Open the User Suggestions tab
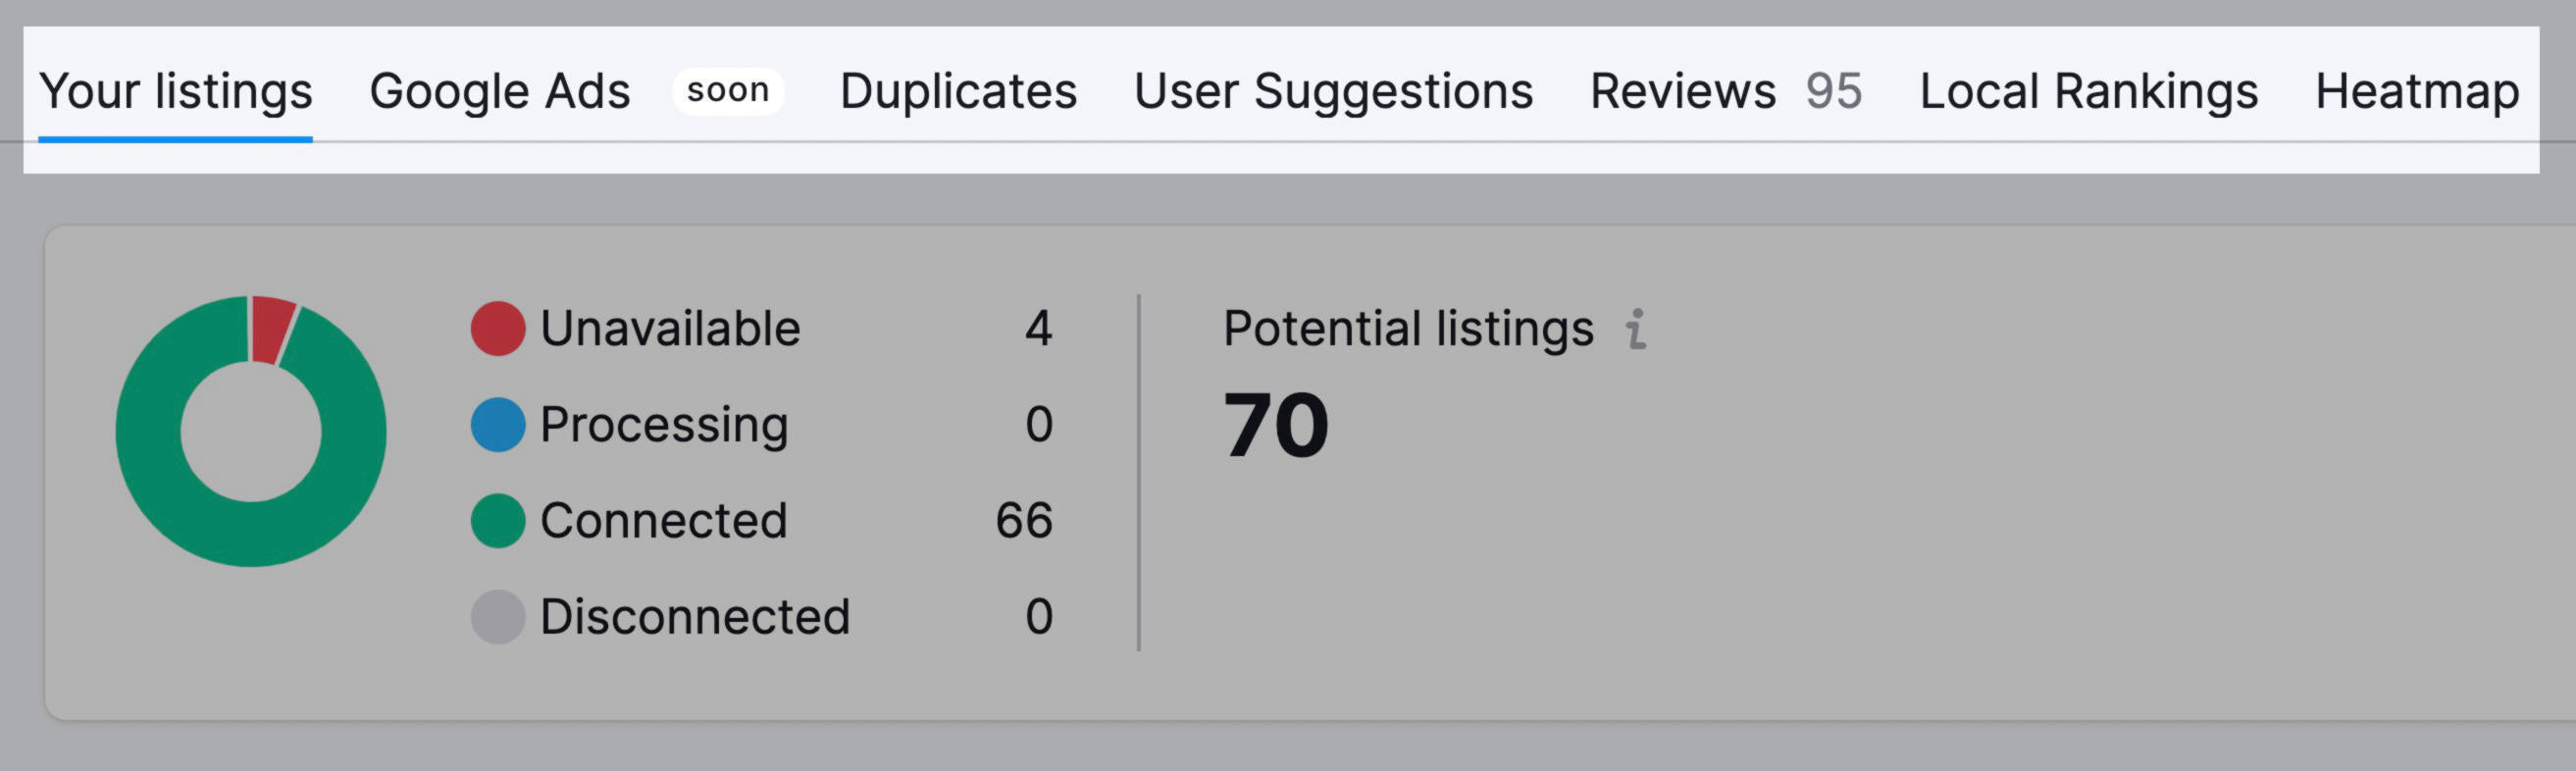Viewport: 2576px width, 771px height. [x=1334, y=90]
